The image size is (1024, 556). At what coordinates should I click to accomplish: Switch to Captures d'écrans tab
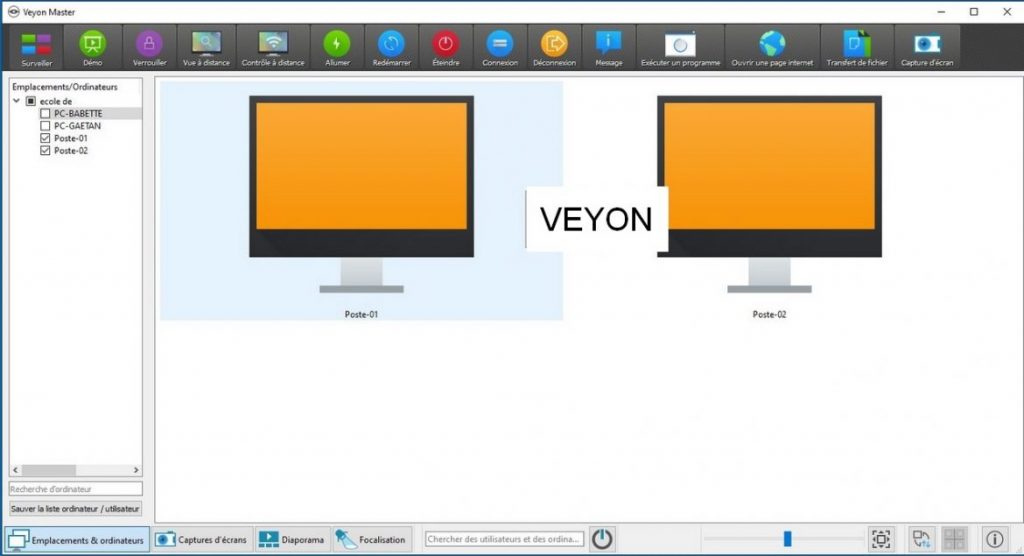202,540
